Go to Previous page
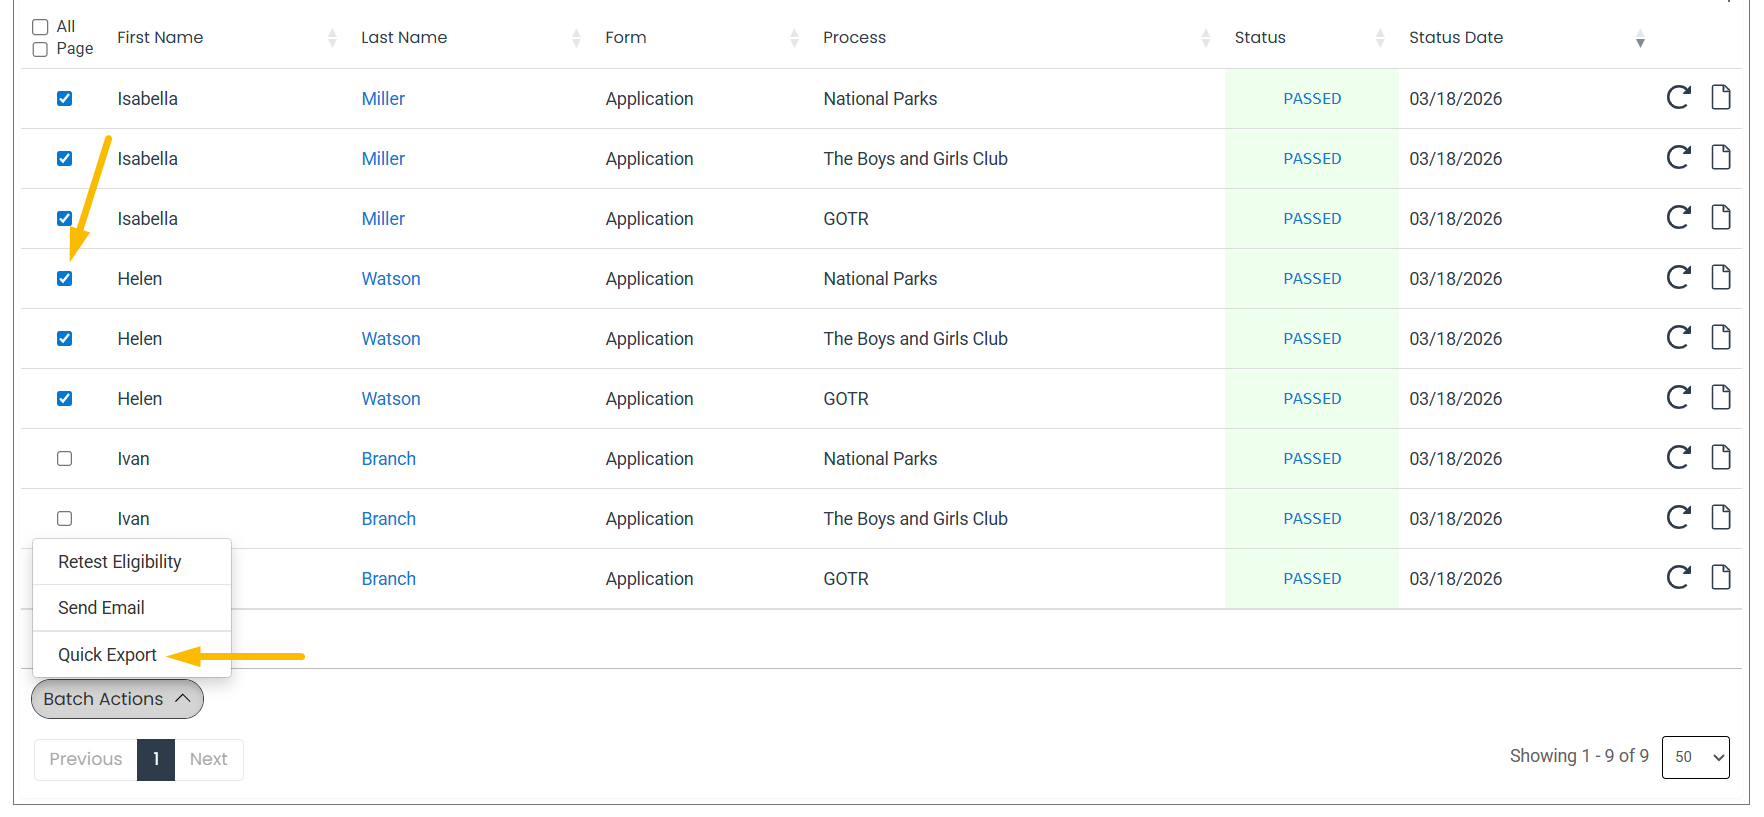 pyautogui.click(x=86, y=759)
